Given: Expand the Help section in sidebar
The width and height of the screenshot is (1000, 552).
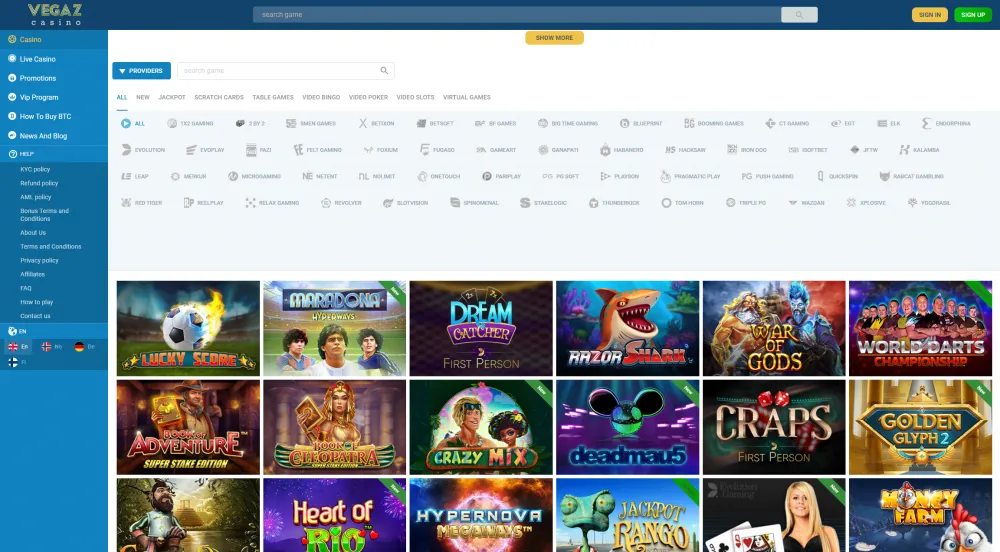Looking at the screenshot, I should [x=54, y=154].
